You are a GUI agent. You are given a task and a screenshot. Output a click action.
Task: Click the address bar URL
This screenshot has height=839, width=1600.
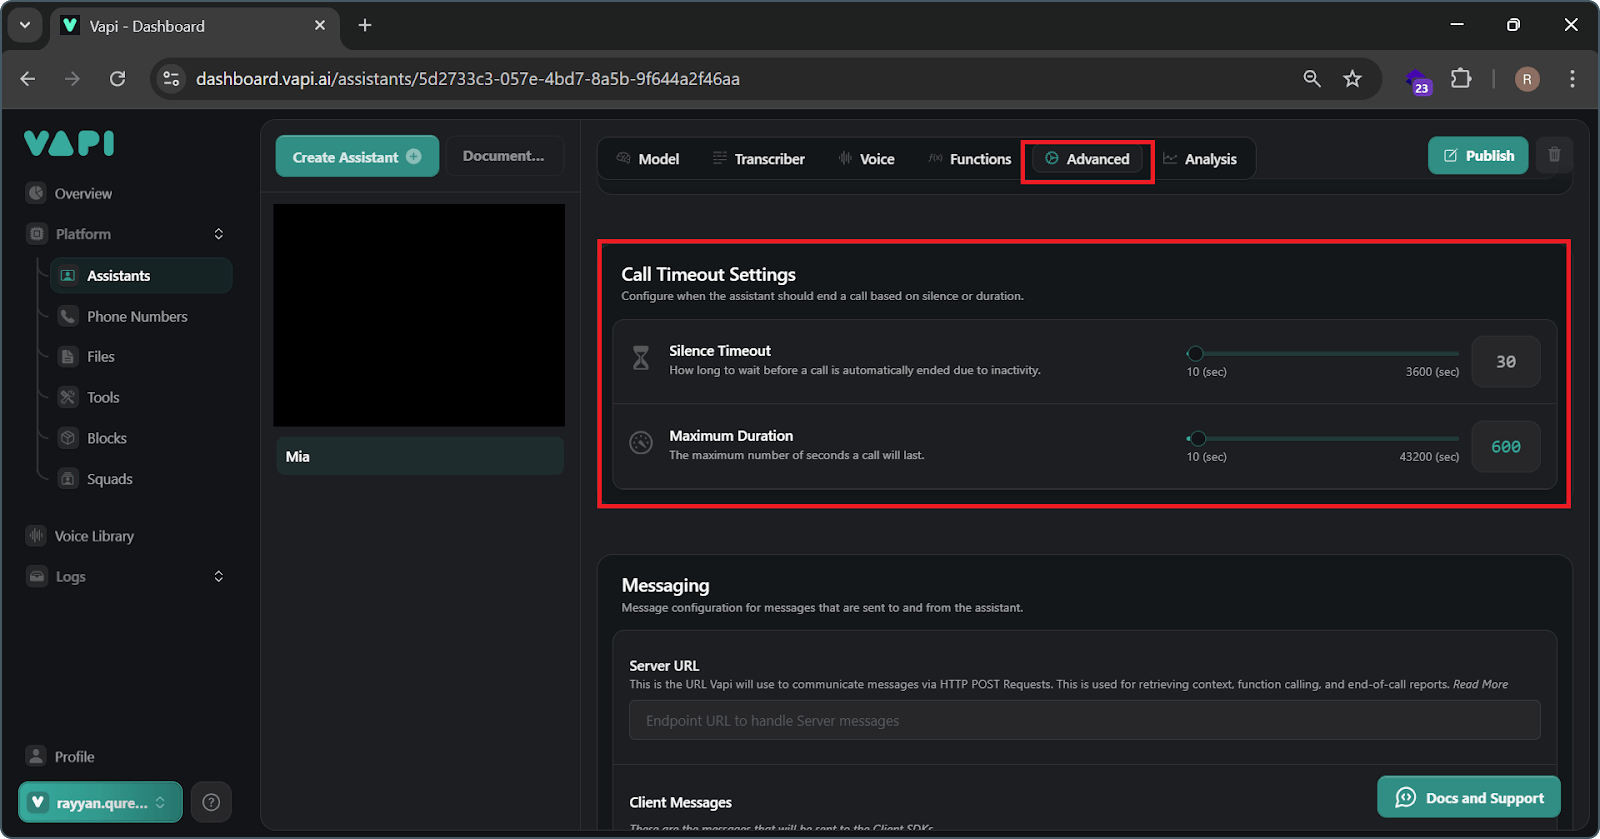pyautogui.click(x=467, y=79)
